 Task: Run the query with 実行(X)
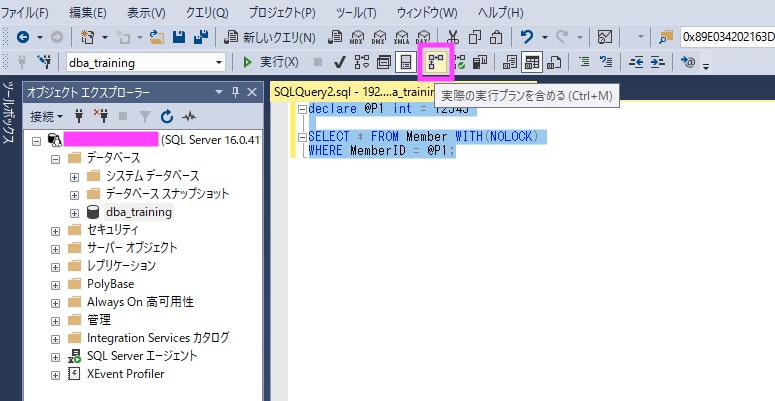click(270, 62)
